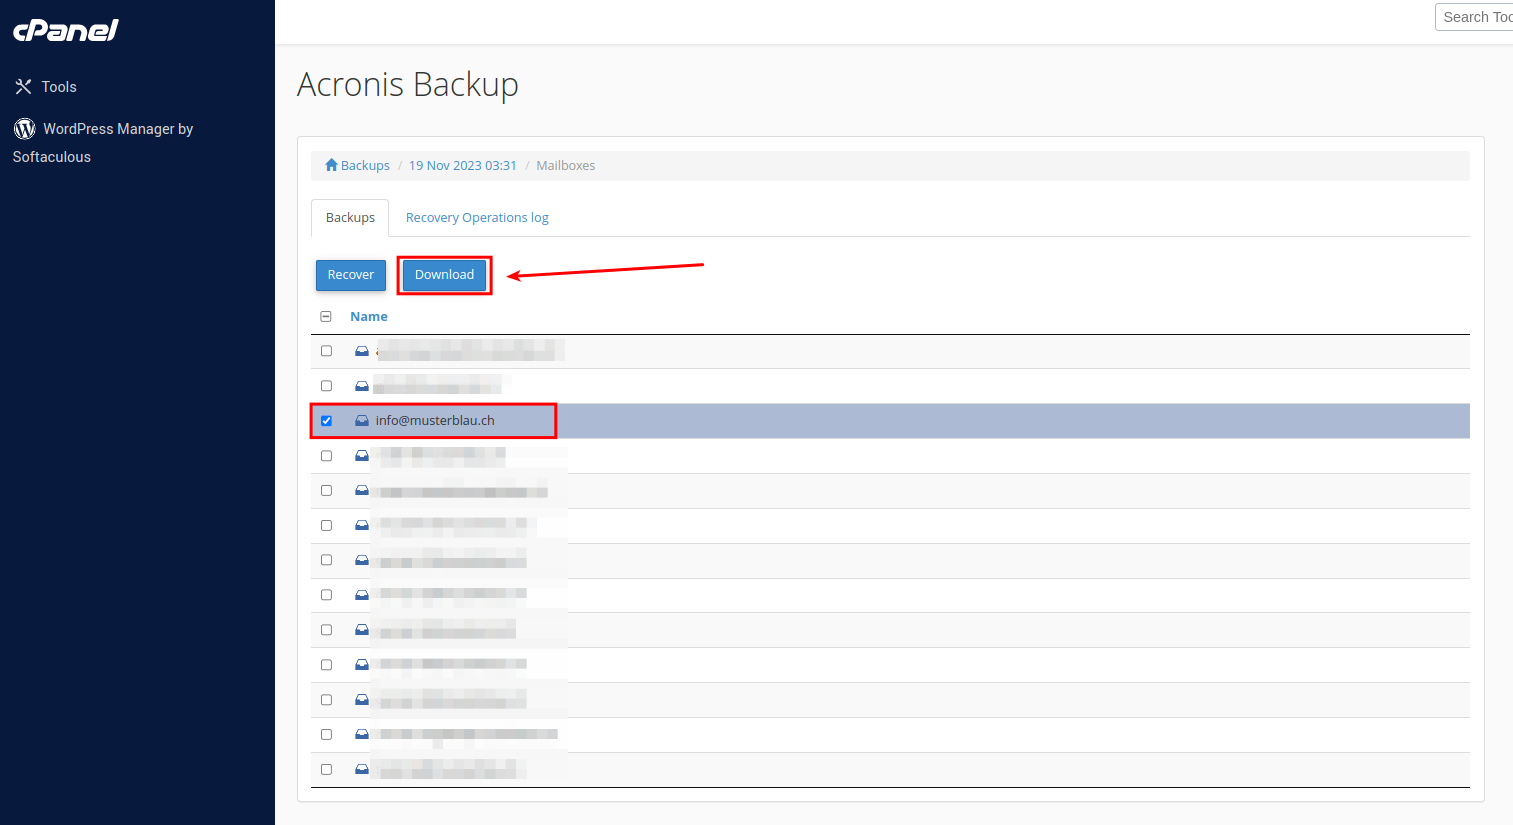Open Tools via its wrench icon

click(23, 87)
